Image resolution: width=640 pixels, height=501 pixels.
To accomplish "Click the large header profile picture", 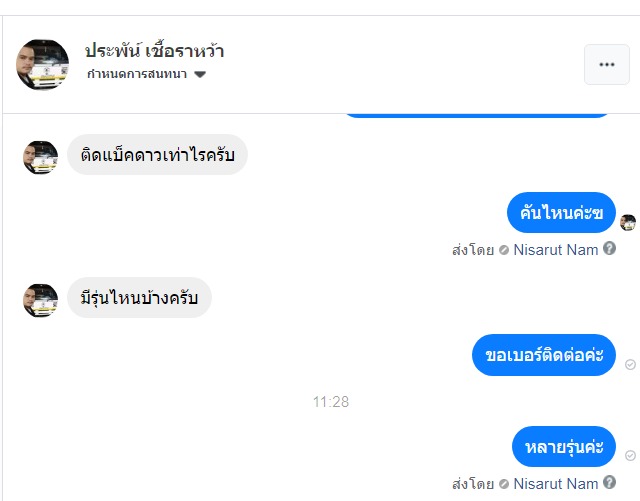I will tap(42, 65).
